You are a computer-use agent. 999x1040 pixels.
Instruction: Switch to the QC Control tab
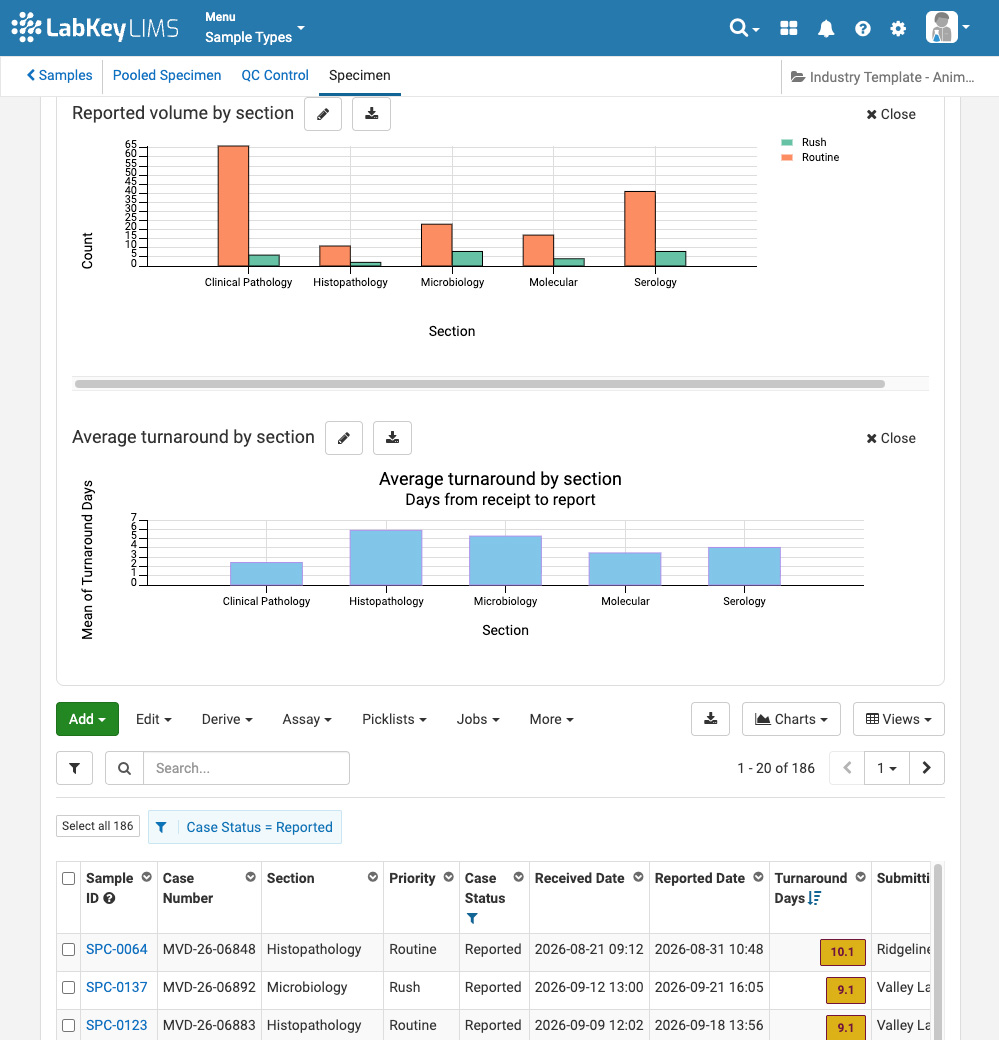pos(275,75)
